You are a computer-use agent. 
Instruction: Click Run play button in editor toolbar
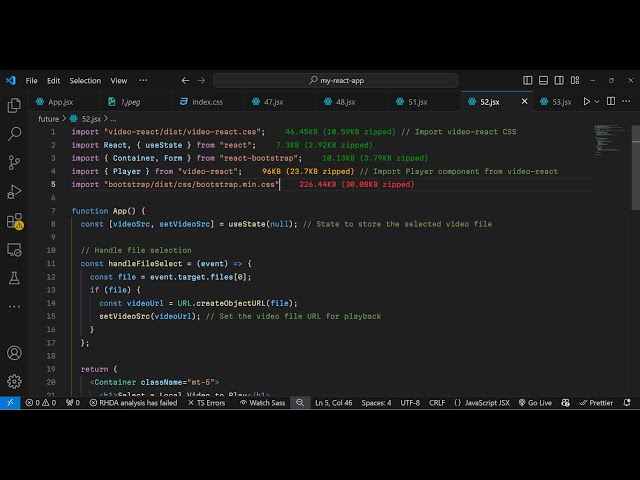(x=587, y=101)
